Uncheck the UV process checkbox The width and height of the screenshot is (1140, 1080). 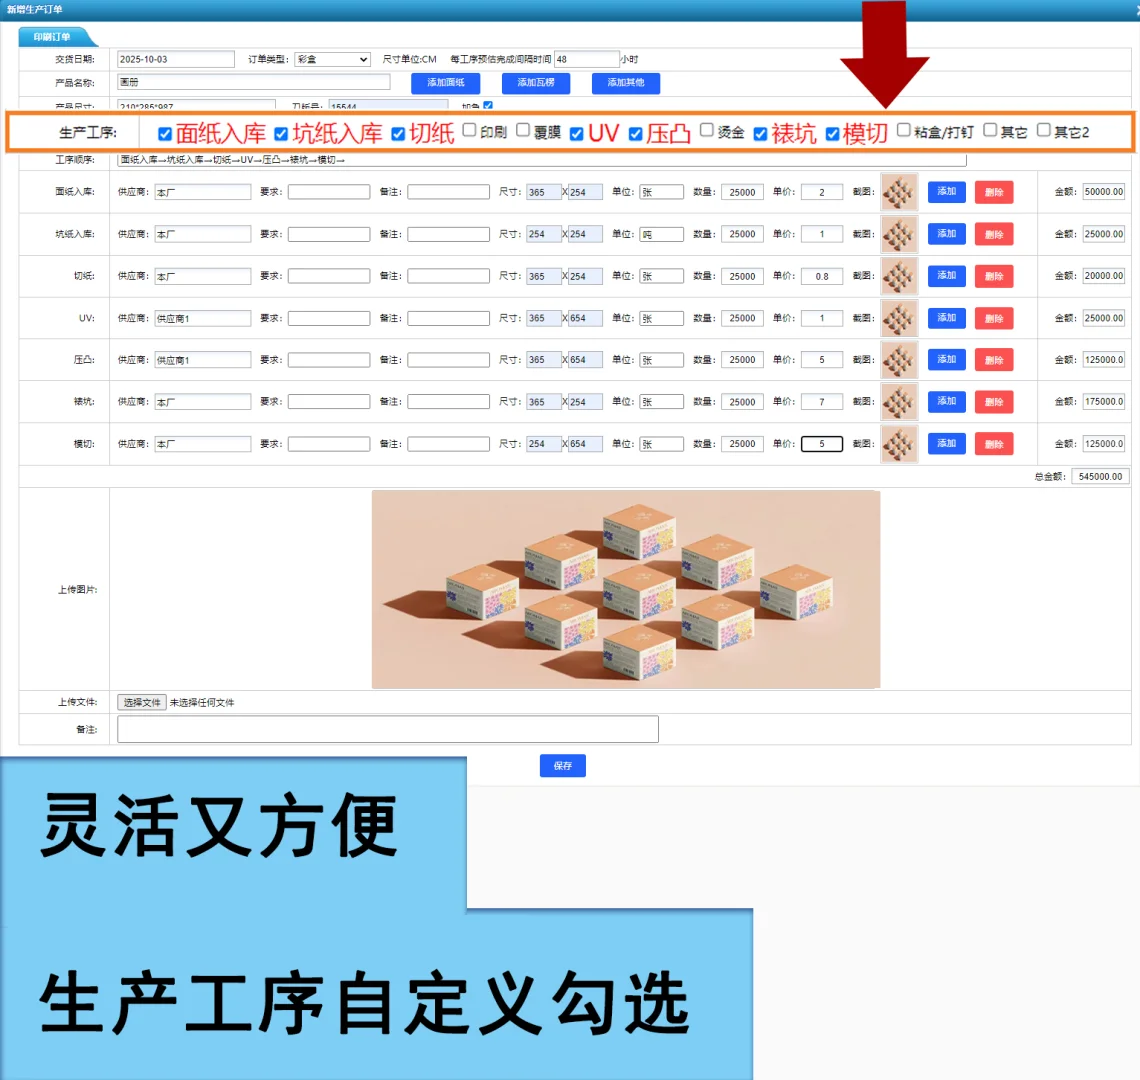pyautogui.click(x=576, y=132)
